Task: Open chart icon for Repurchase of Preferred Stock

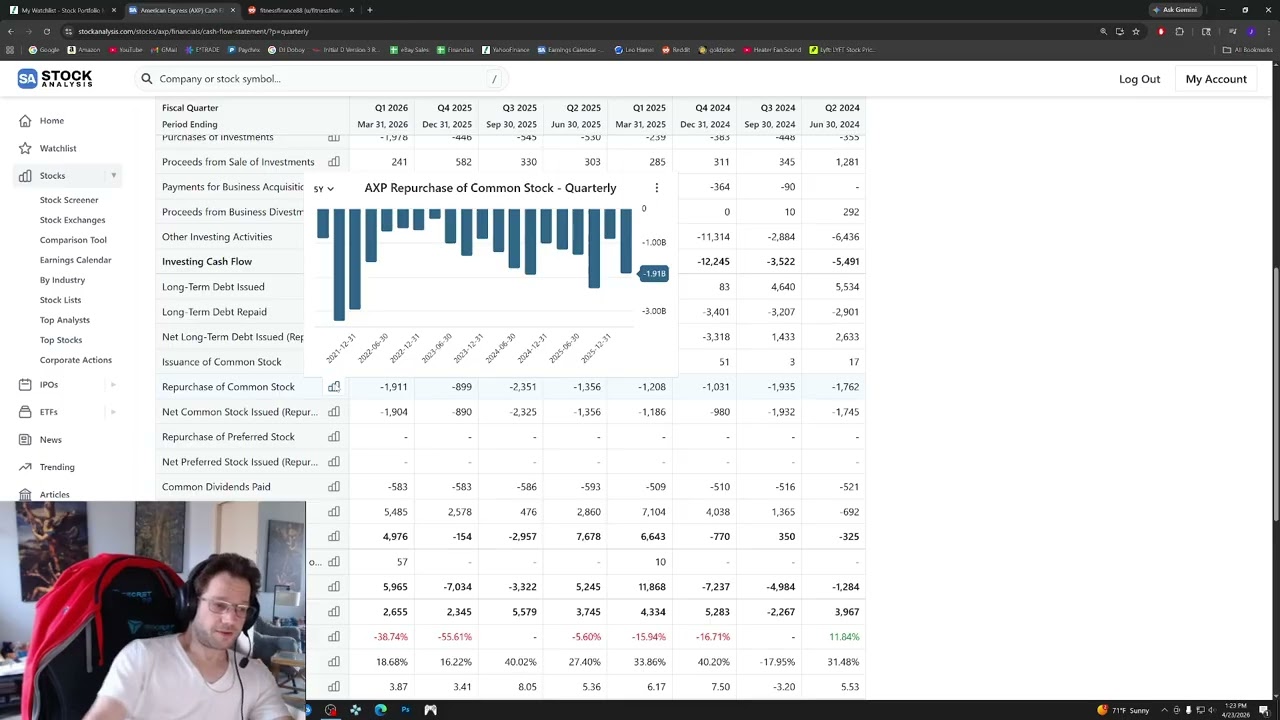Action: (334, 437)
